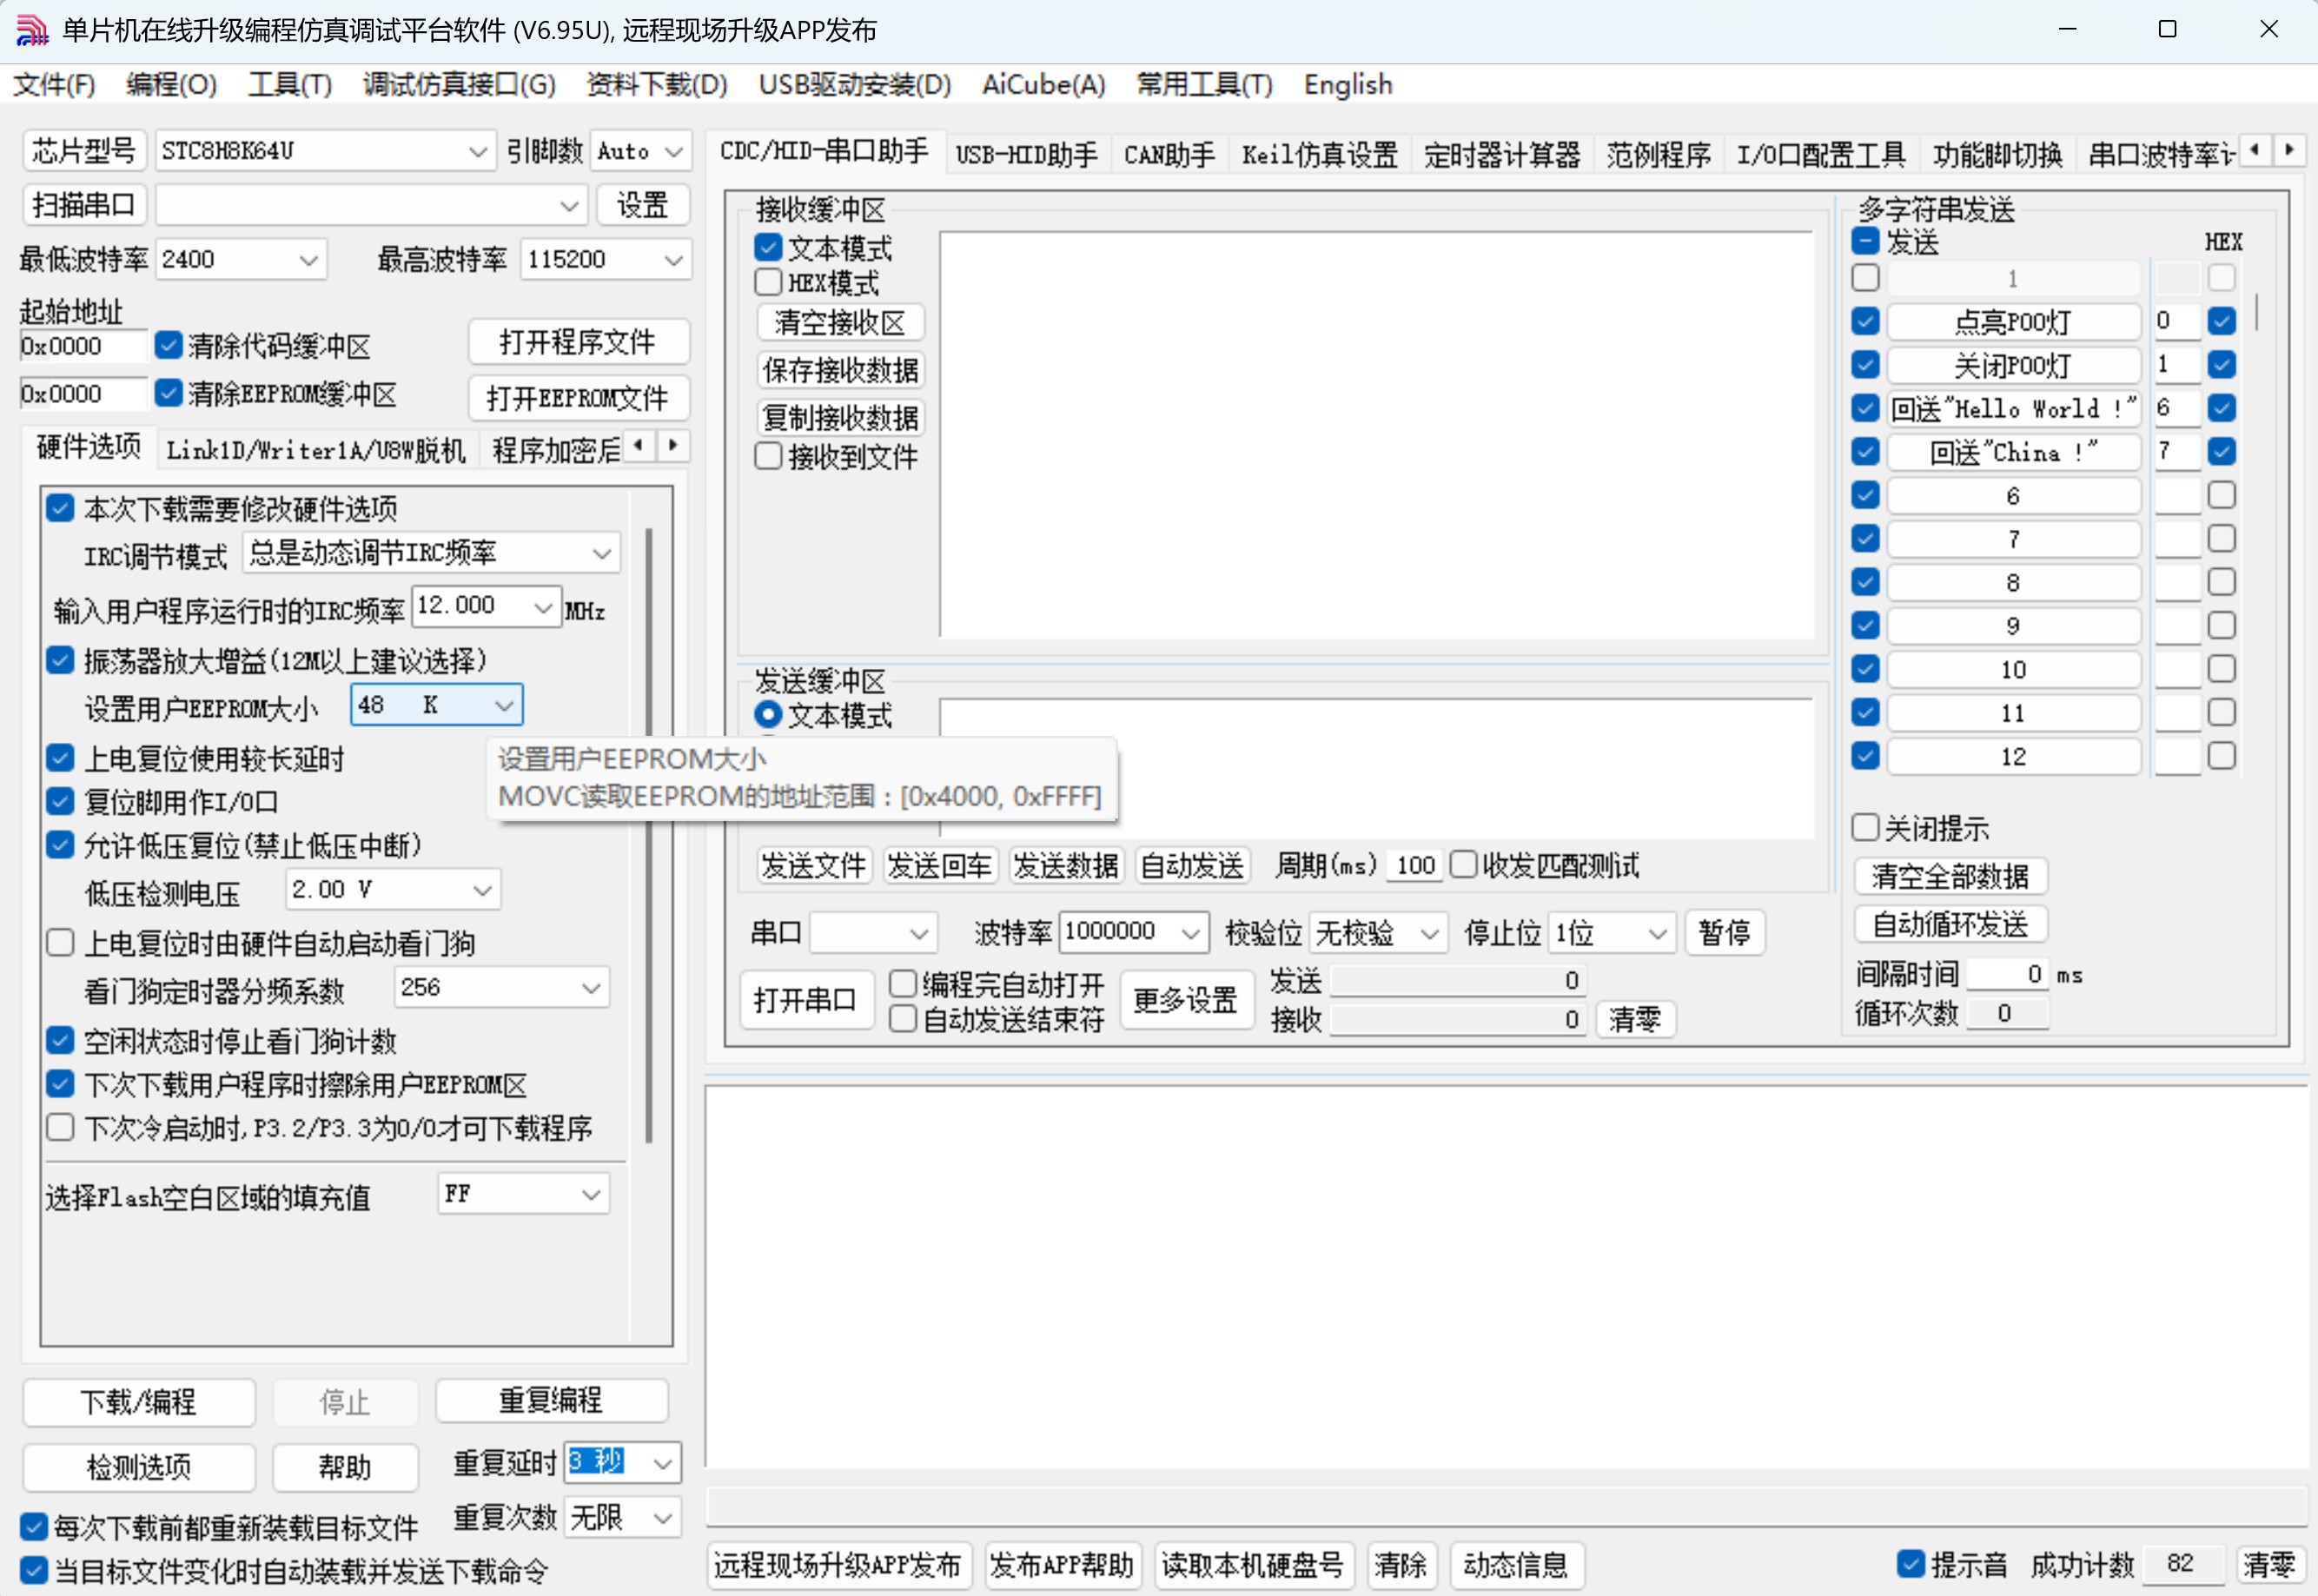Click 打开程序文件 button
2318x1596 pixels.
click(x=577, y=342)
